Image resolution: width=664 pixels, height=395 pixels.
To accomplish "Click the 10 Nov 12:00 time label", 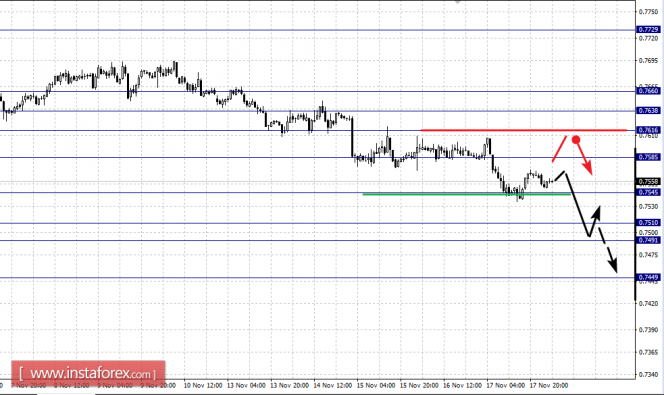I will click(x=203, y=386).
